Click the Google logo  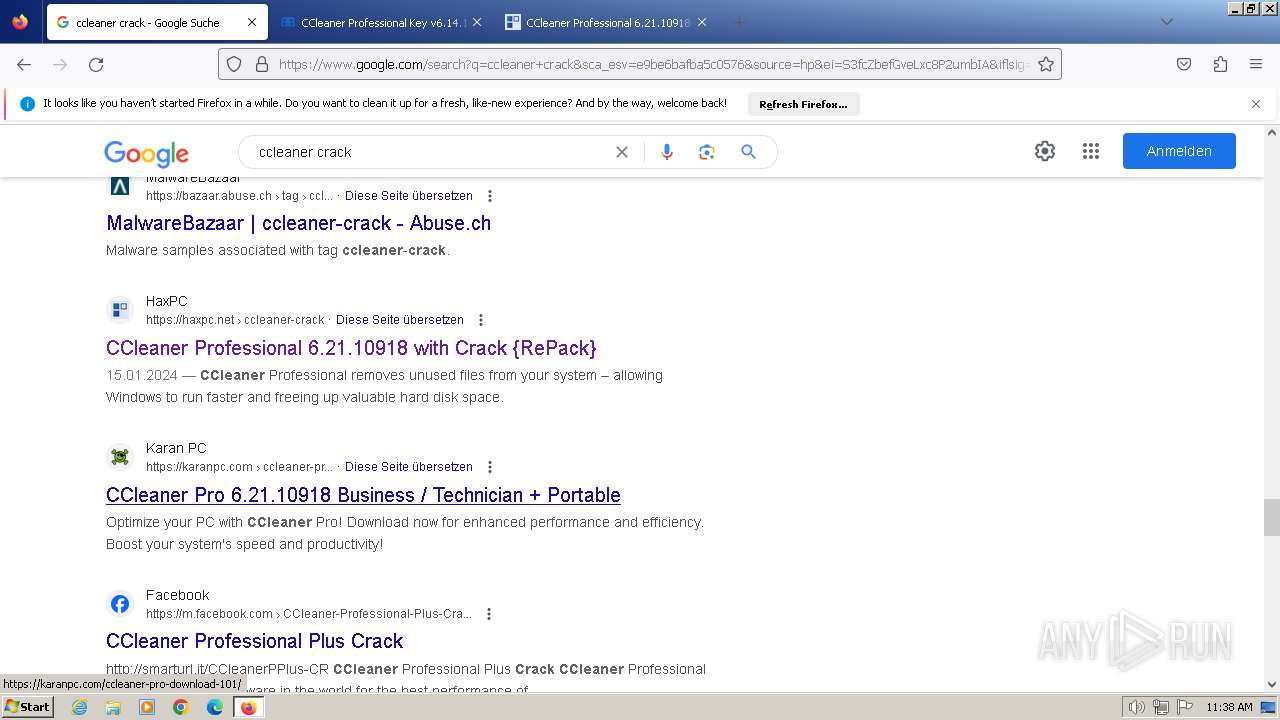coord(146,152)
